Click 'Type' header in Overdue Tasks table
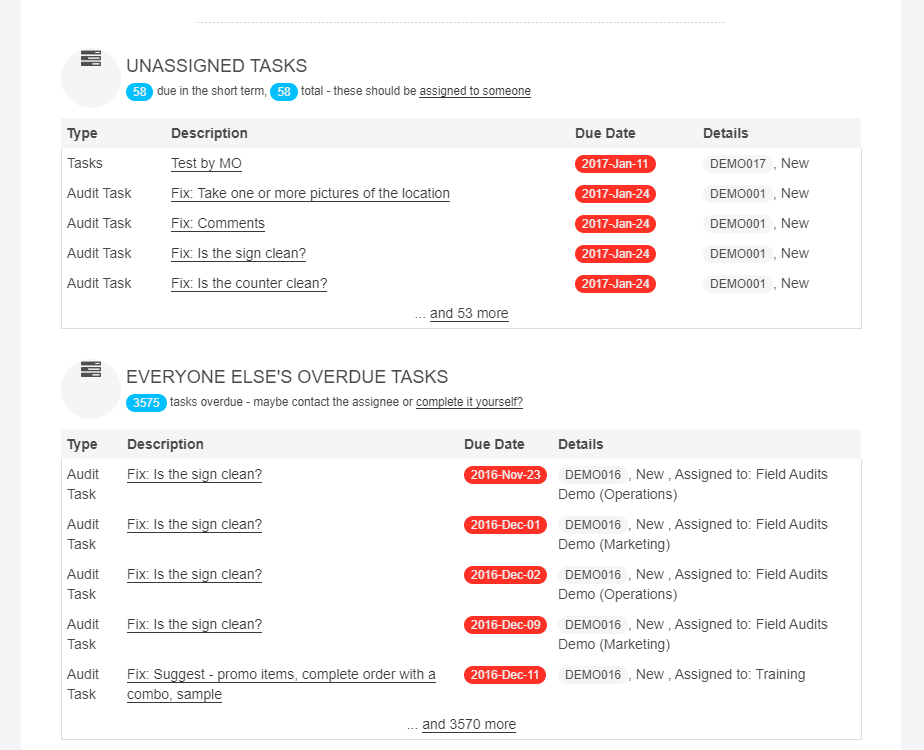Viewport: 924px width, 750px height. coord(82,444)
